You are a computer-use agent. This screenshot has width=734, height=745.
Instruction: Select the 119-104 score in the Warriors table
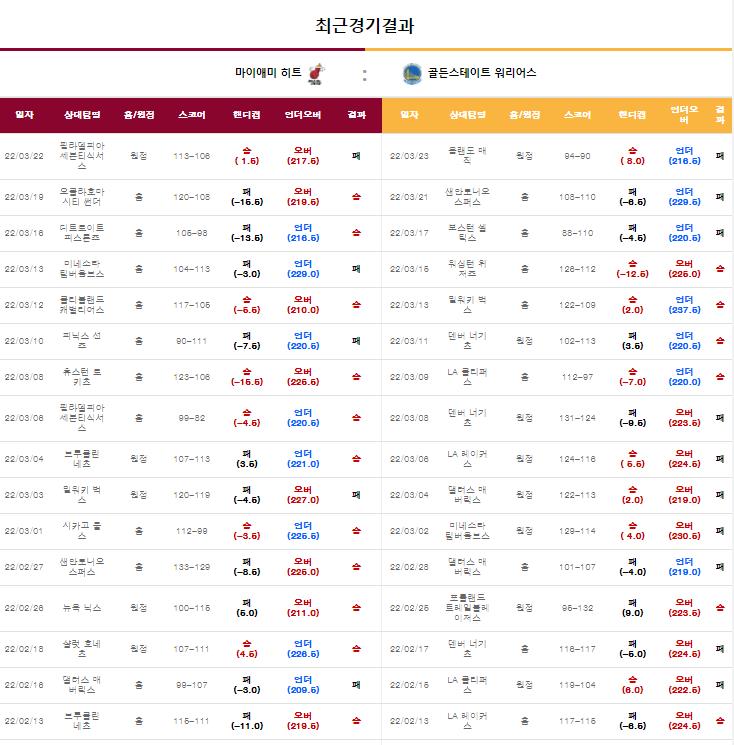(x=577, y=685)
